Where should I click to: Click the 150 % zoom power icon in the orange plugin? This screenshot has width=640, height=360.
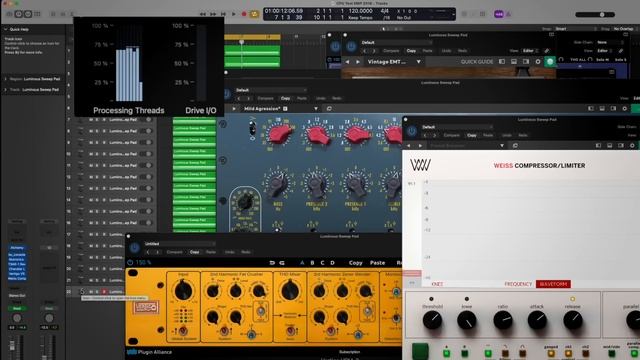tap(130, 262)
